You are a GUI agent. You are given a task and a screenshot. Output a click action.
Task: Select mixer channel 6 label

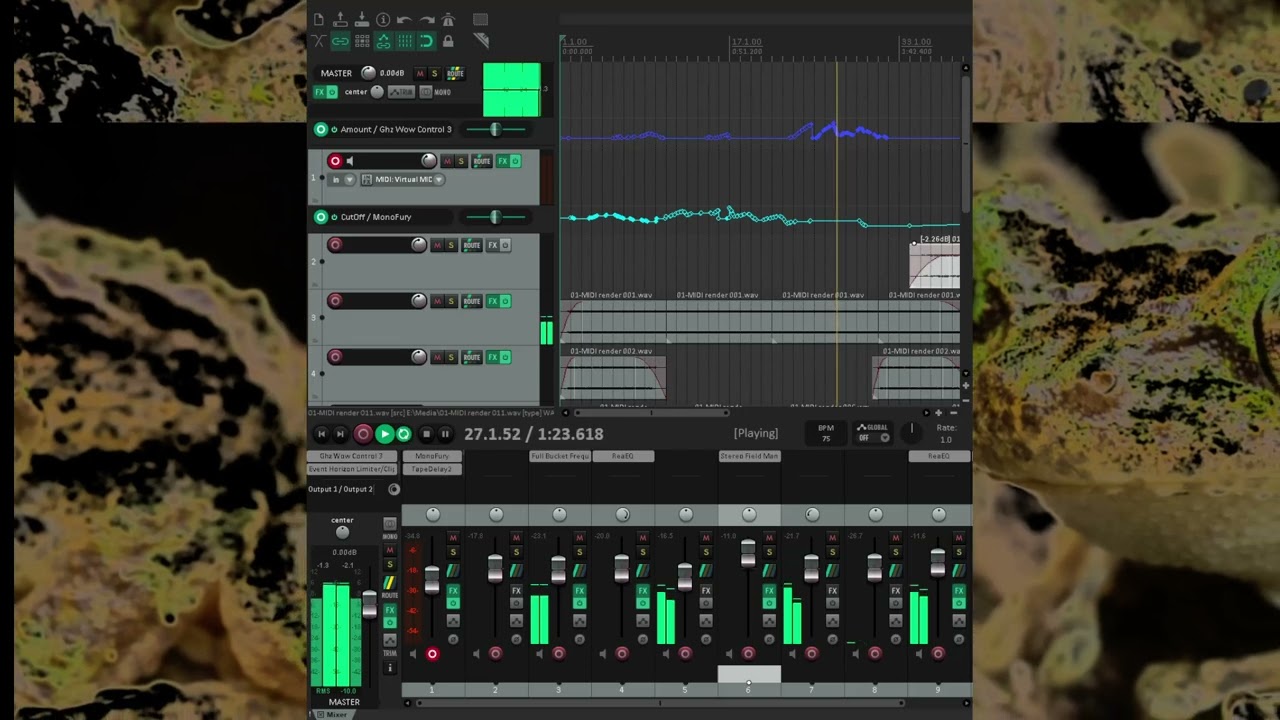point(748,690)
